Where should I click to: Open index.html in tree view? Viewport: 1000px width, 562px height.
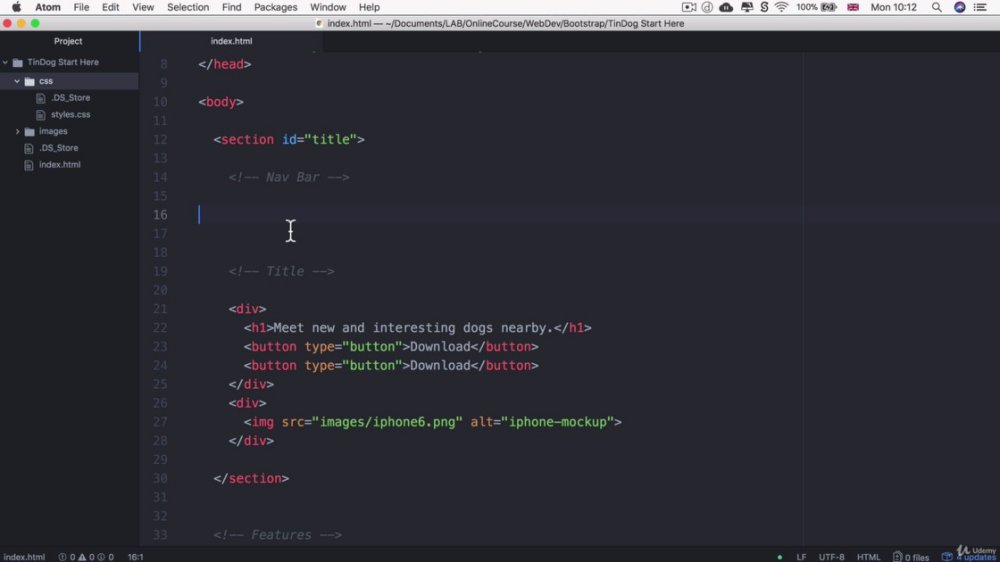tap(59, 164)
